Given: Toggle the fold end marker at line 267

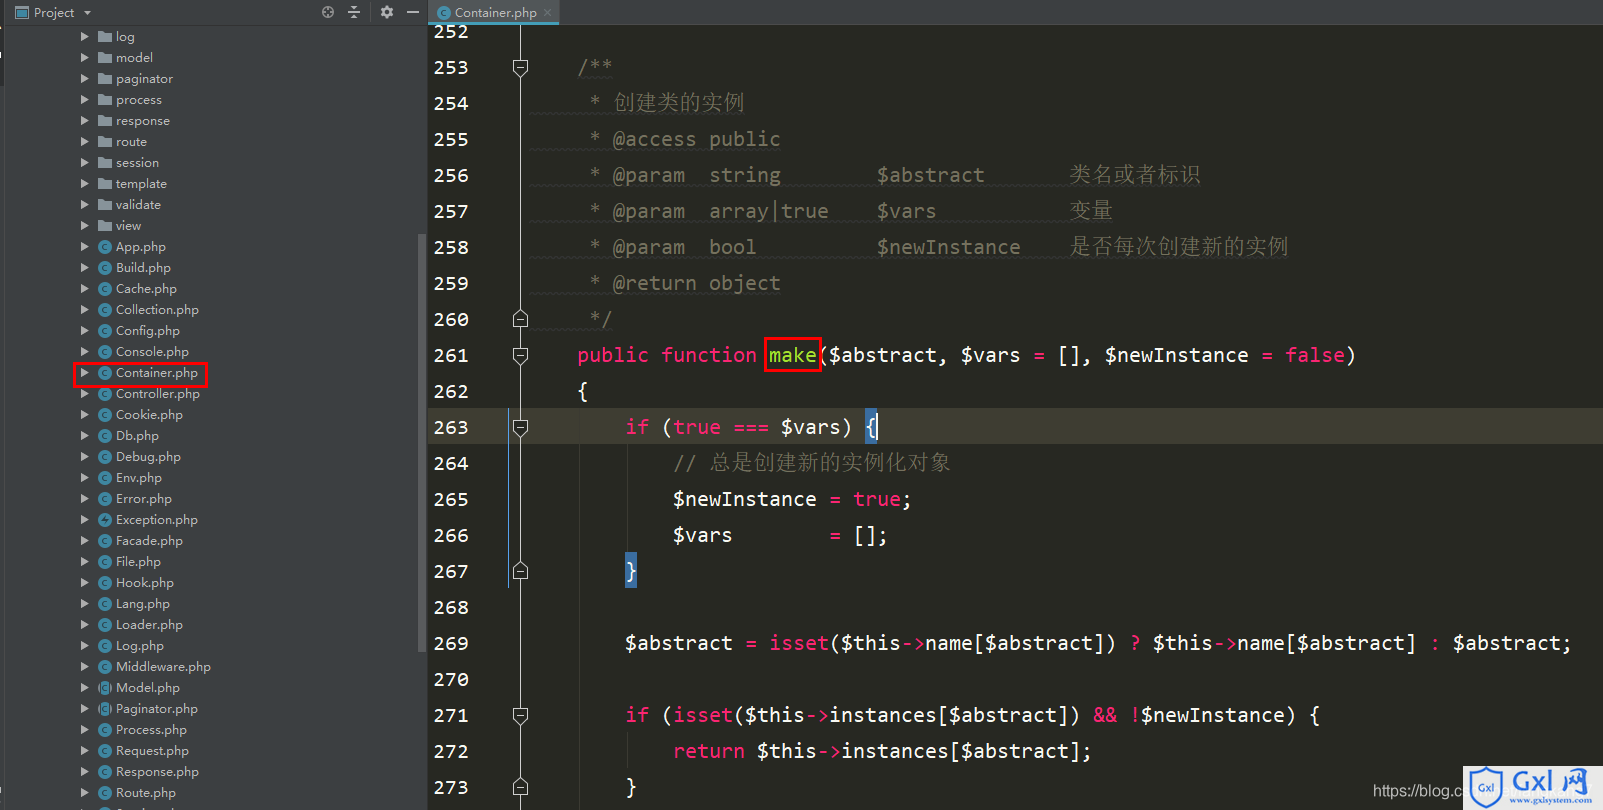Looking at the screenshot, I should (x=520, y=571).
